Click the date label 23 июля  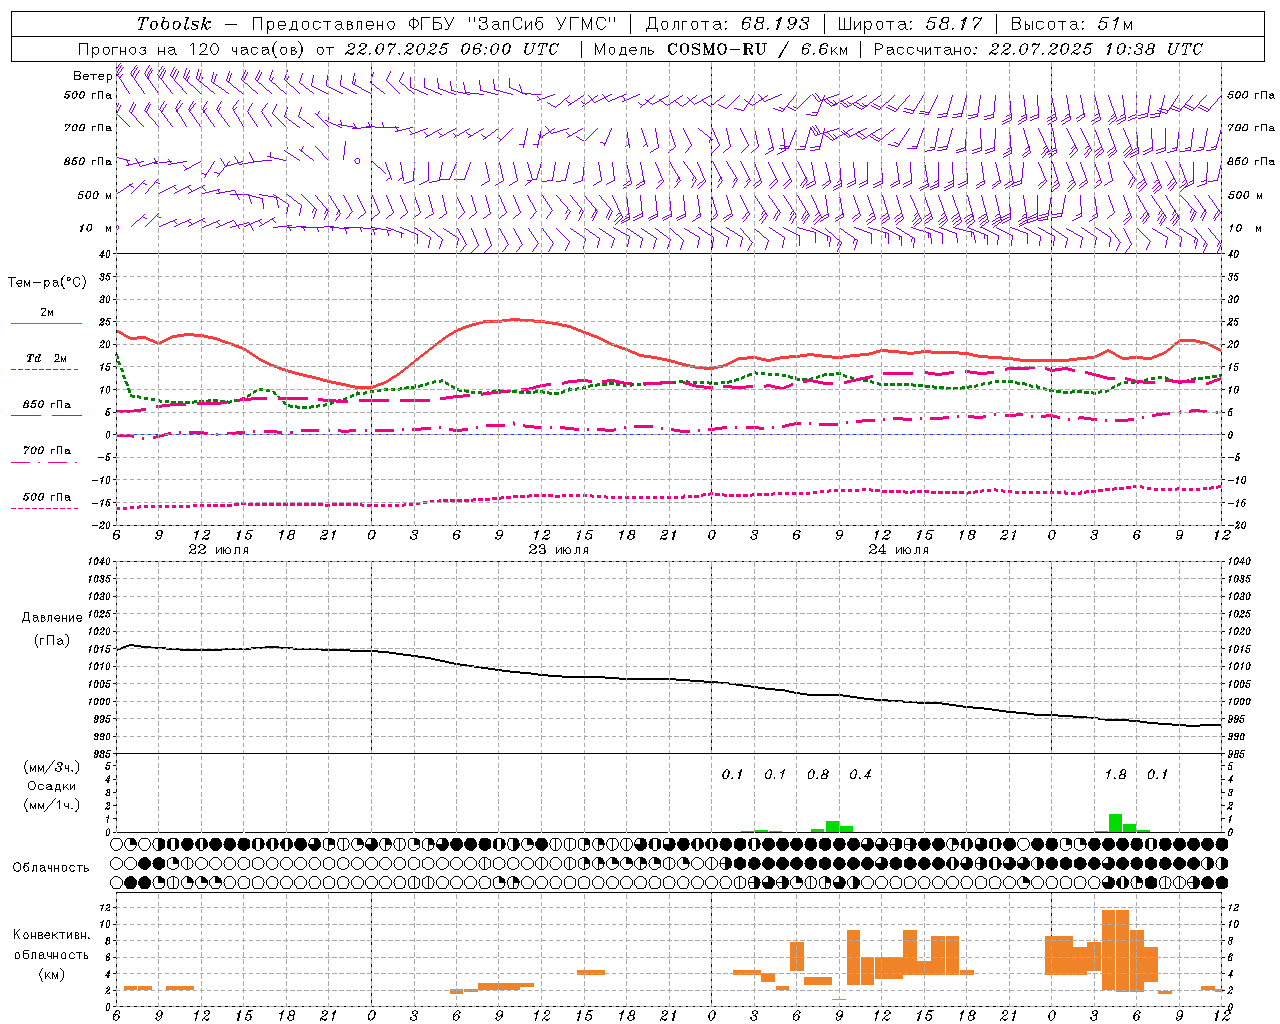pos(559,550)
